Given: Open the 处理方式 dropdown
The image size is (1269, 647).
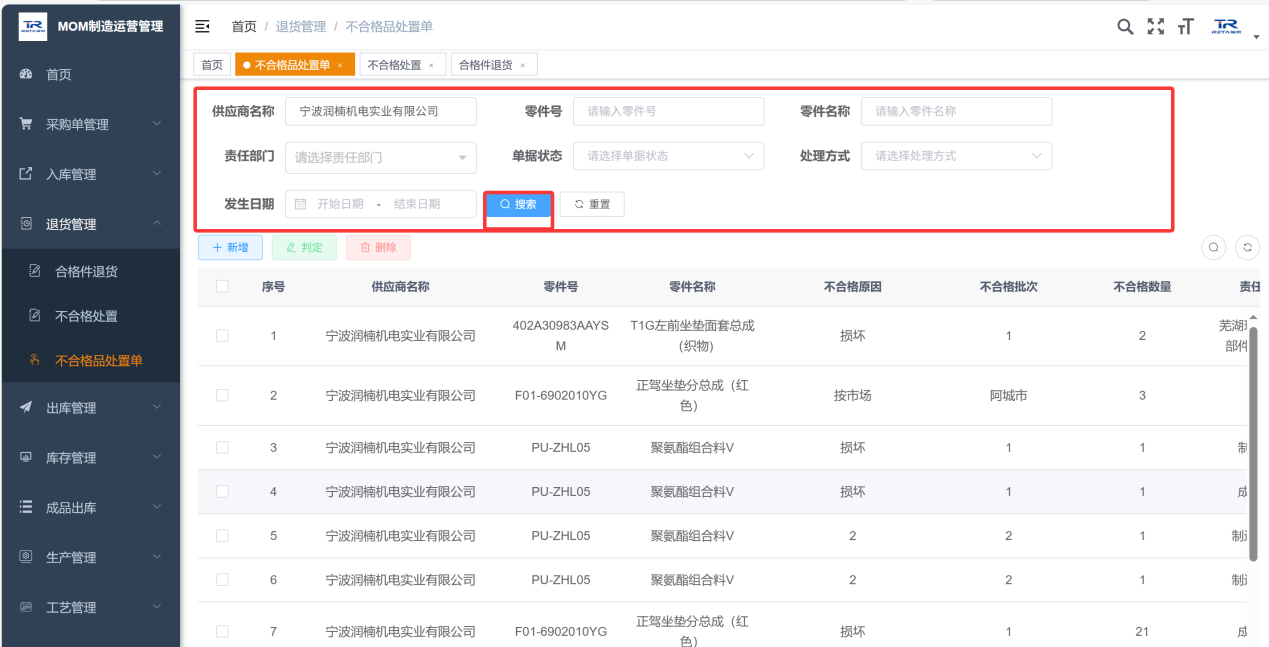Looking at the screenshot, I should (x=956, y=156).
